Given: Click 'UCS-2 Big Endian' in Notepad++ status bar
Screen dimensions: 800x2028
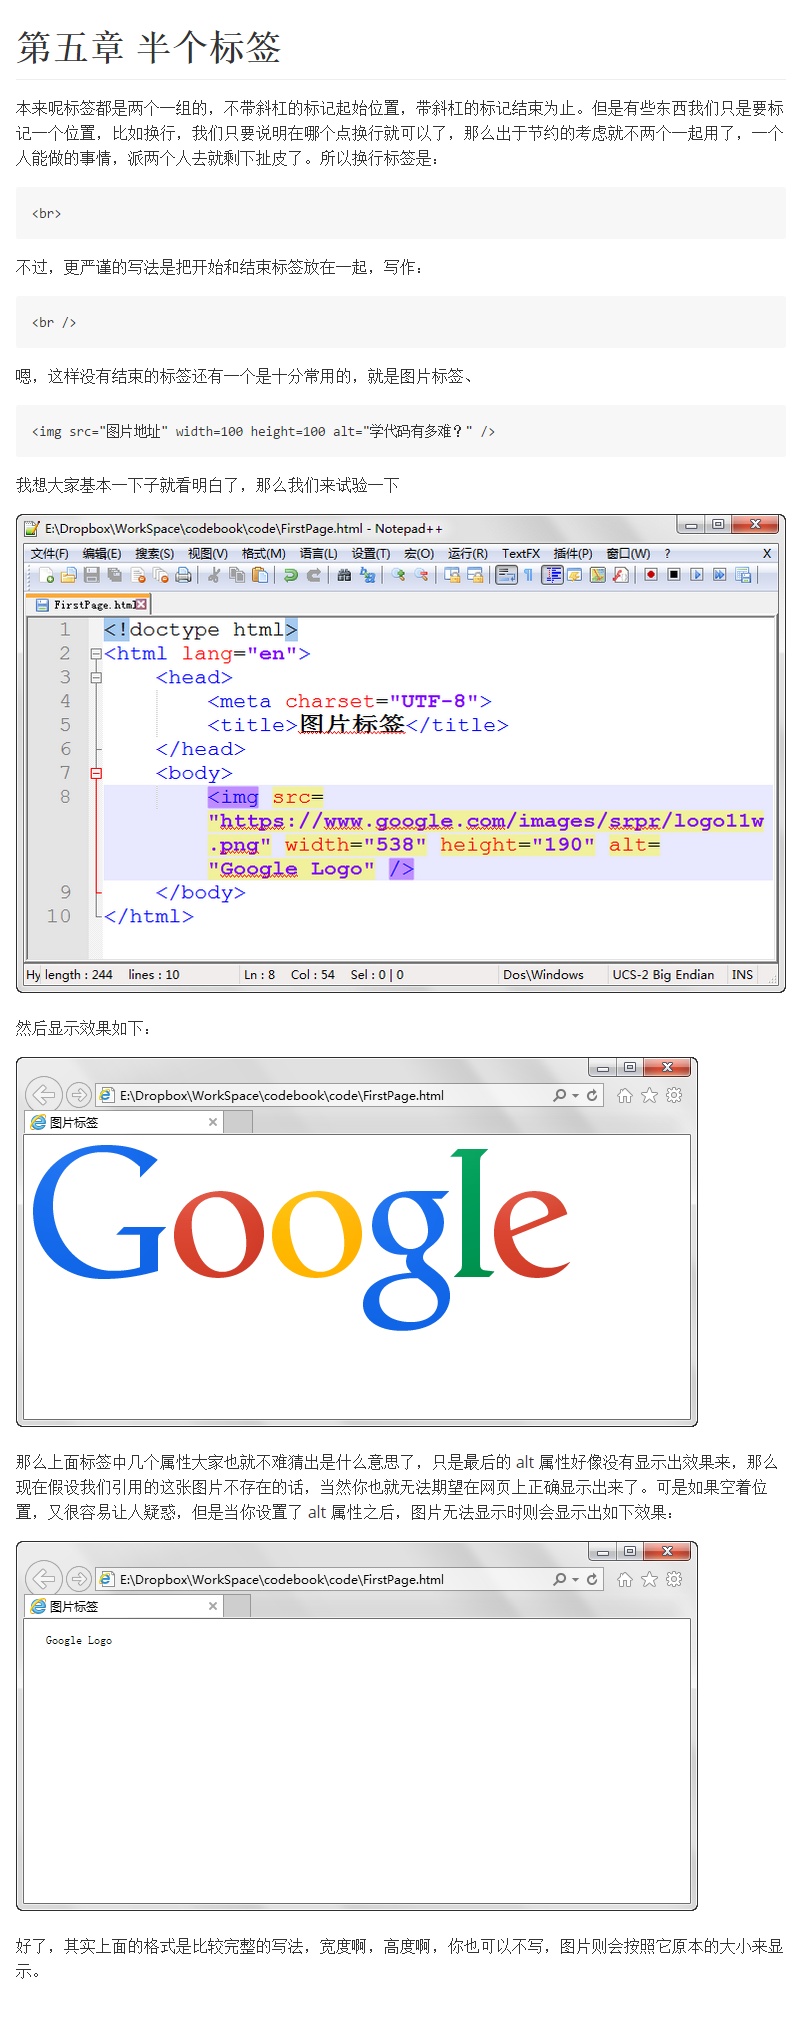Looking at the screenshot, I should tap(663, 975).
